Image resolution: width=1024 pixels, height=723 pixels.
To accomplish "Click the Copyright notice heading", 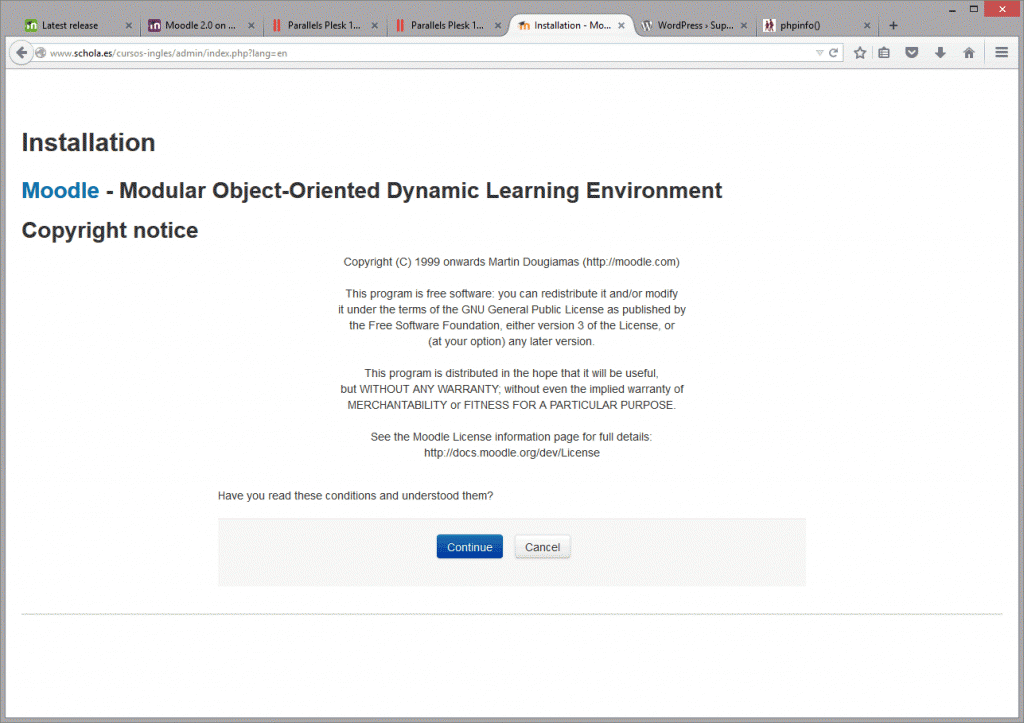I will [110, 231].
